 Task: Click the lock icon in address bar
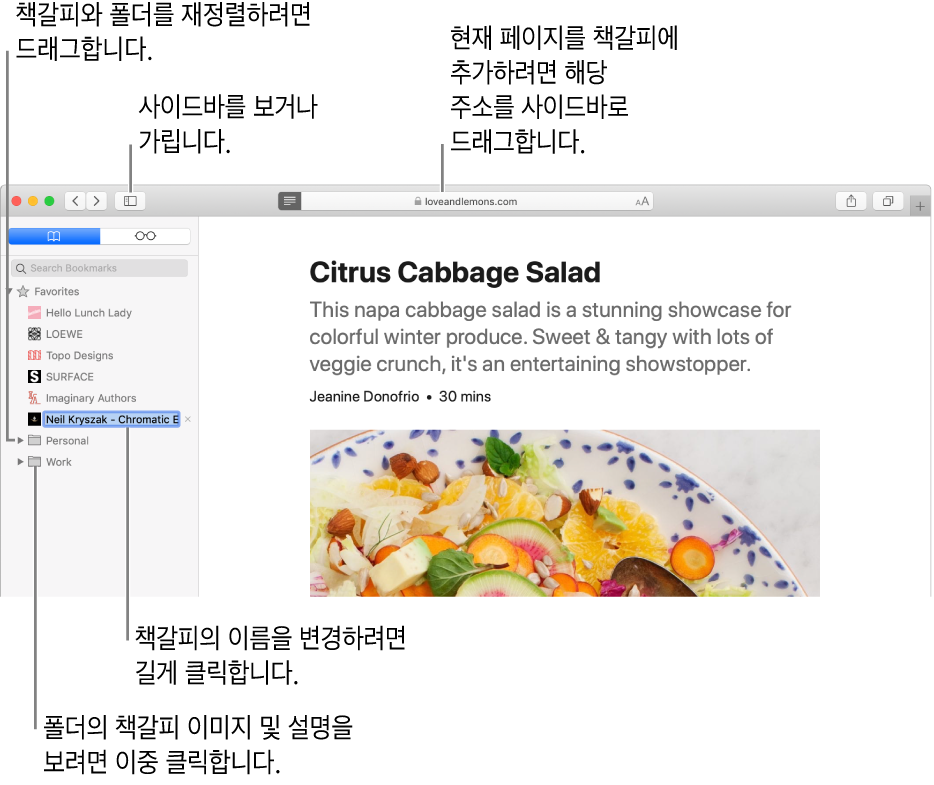coord(418,201)
